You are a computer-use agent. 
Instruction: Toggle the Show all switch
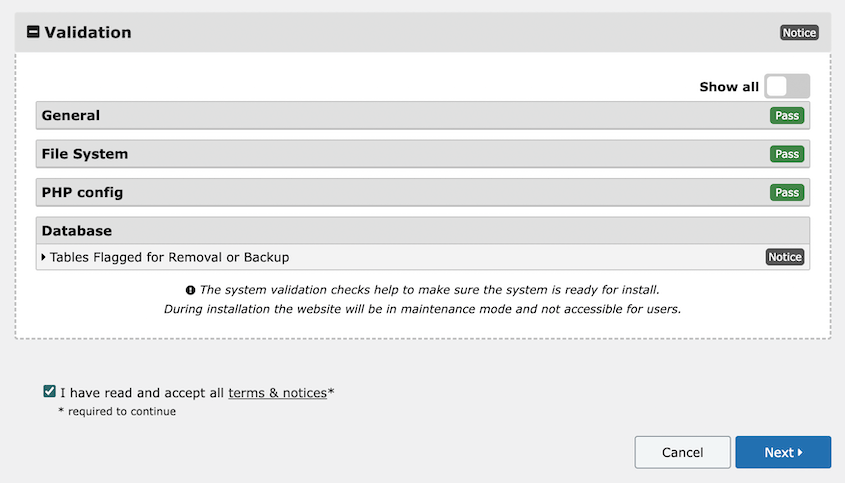(x=786, y=86)
